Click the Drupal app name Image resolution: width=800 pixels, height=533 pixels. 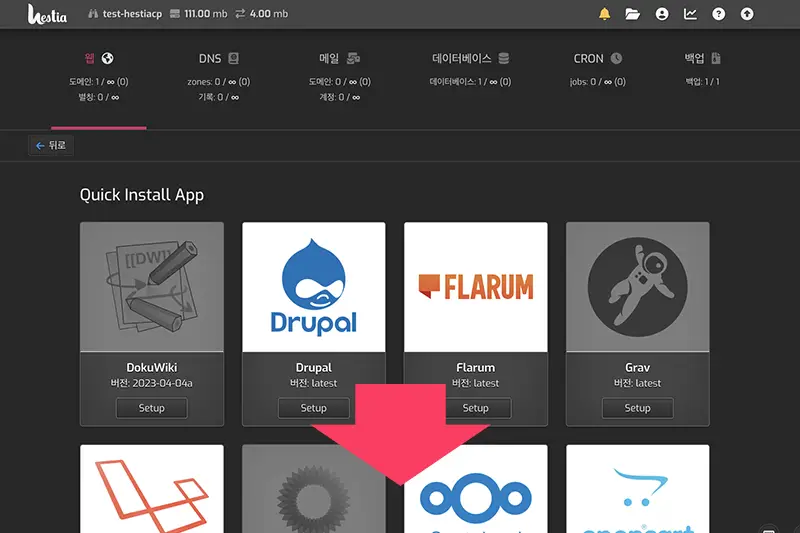[x=314, y=367]
